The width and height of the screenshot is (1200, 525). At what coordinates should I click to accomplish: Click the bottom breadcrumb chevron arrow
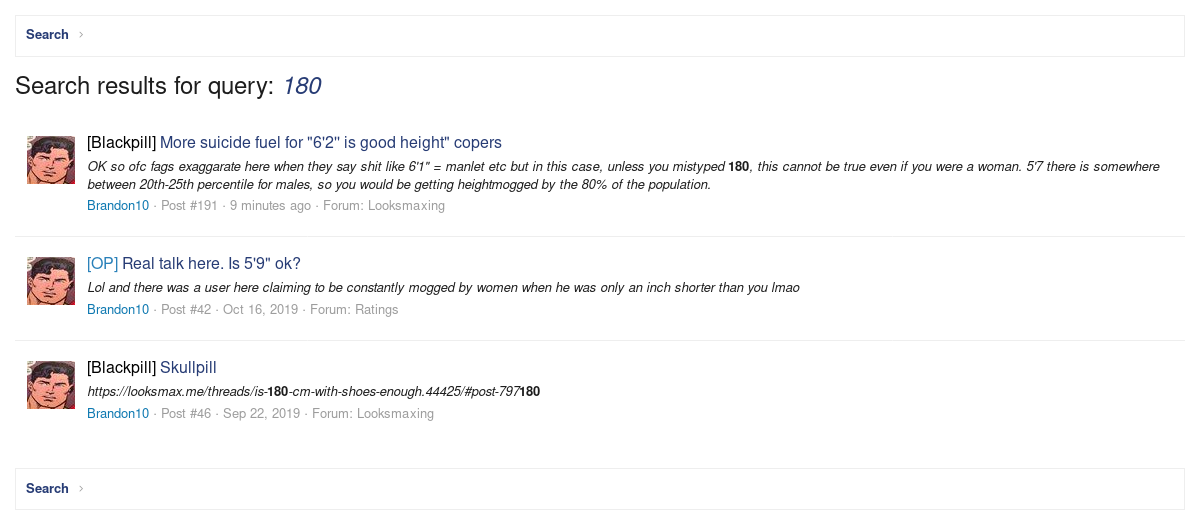coord(81,489)
